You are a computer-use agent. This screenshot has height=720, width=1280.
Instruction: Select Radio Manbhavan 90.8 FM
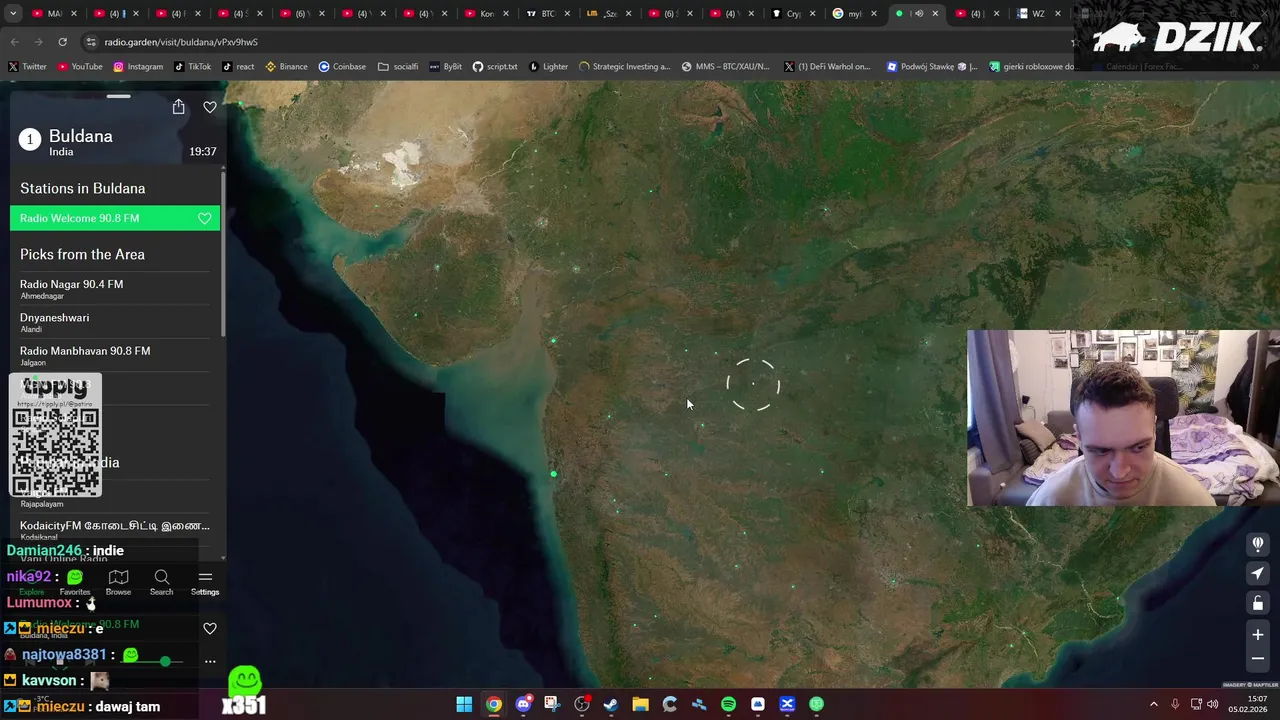click(x=115, y=356)
